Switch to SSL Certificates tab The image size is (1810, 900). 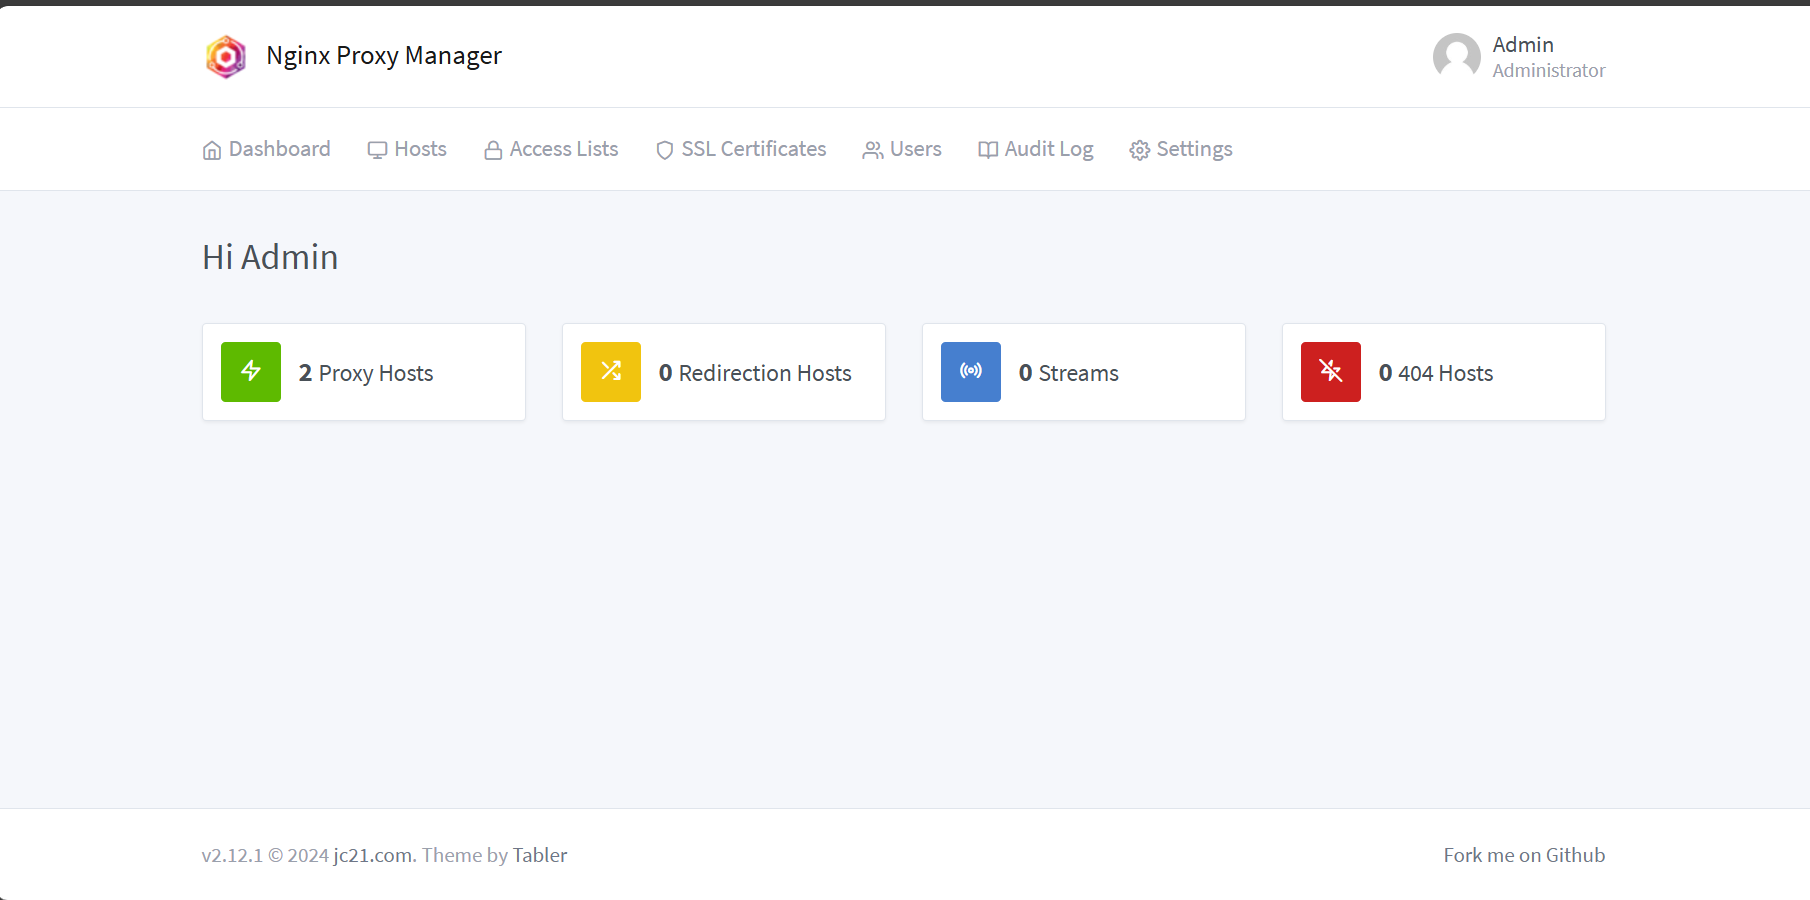coord(741,149)
